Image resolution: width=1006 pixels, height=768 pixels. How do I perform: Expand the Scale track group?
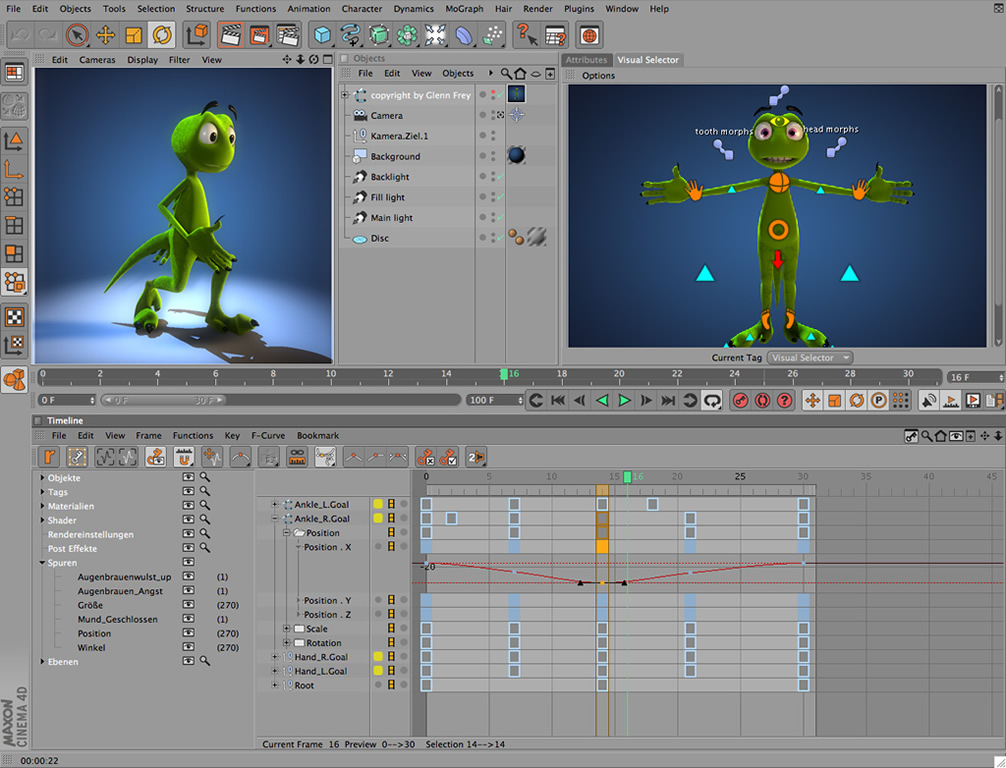[x=288, y=629]
